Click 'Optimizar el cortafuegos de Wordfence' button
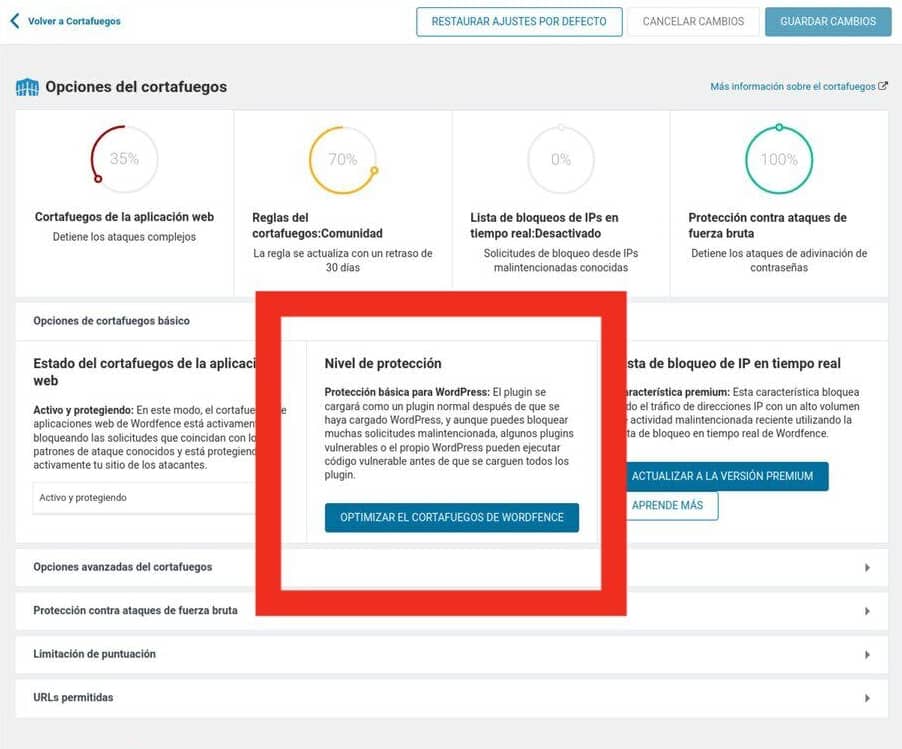The height and width of the screenshot is (749, 902). point(452,518)
